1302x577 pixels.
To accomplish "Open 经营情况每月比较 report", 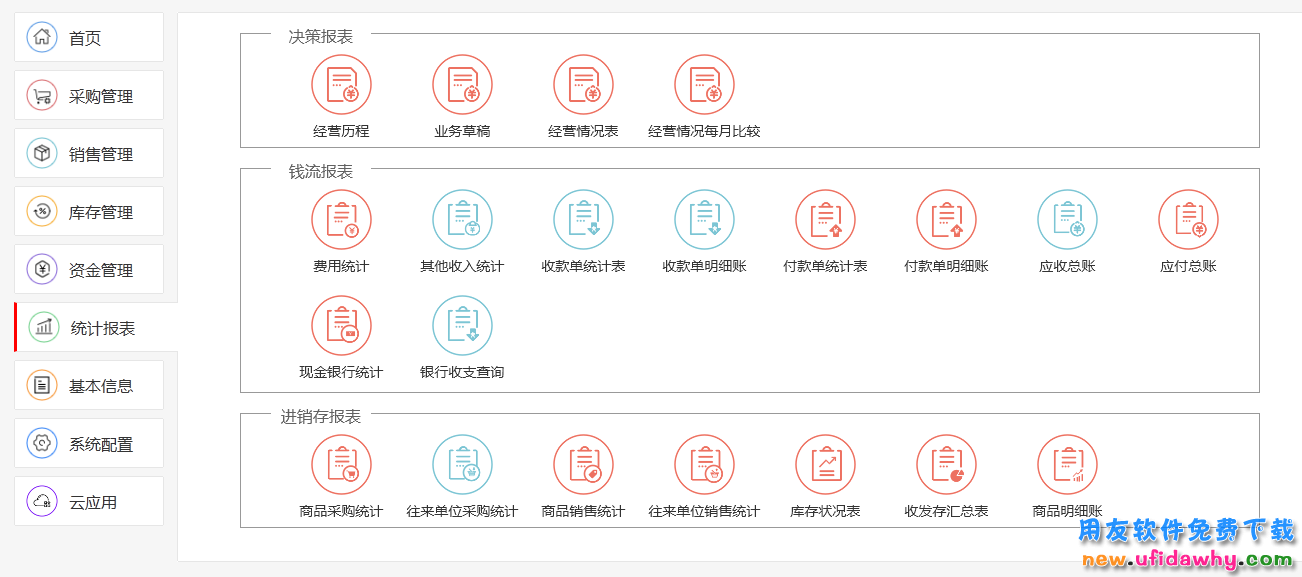I will [x=704, y=85].
